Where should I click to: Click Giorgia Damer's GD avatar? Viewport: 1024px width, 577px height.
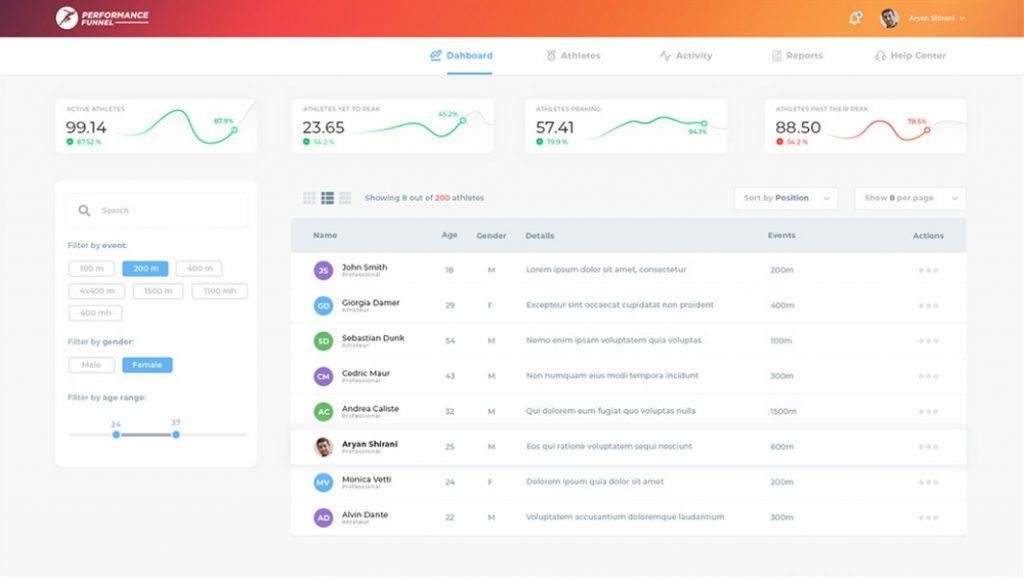click(x=323, y=306)
